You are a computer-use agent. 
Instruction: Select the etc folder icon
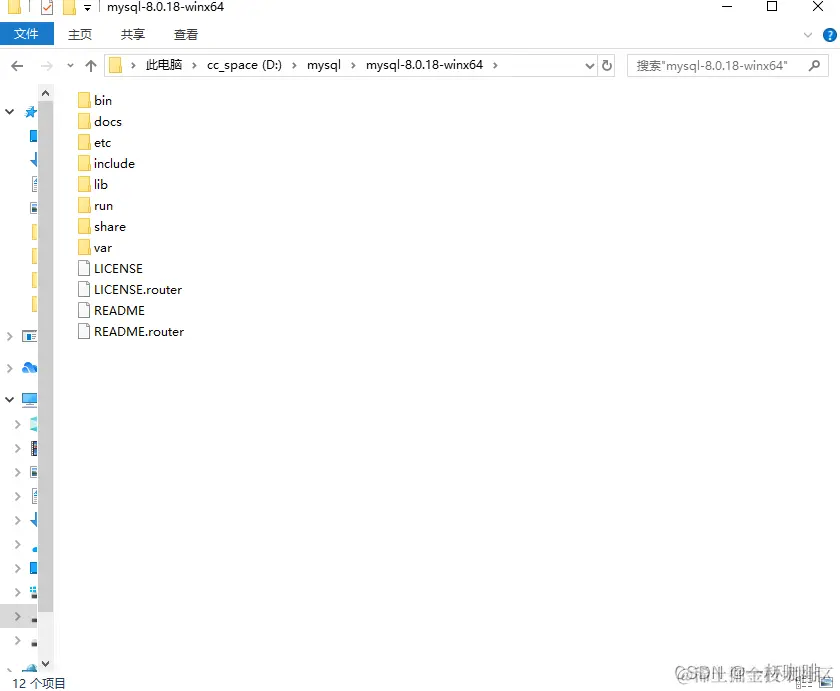pyautogui.click(x=84, y=142)
